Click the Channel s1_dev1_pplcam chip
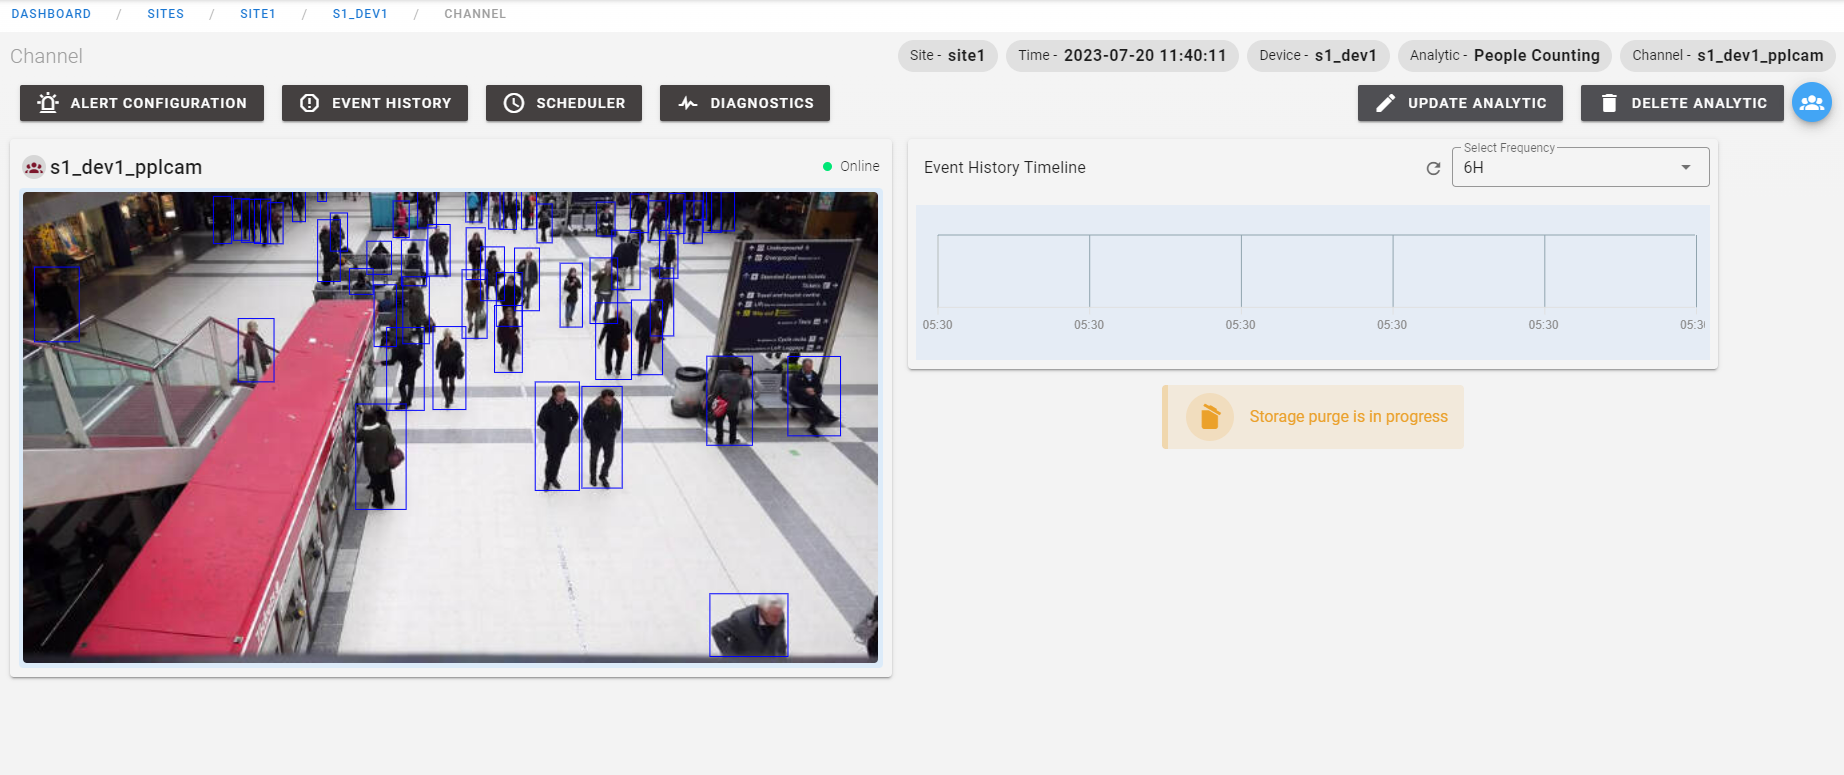1844x775 pixels. pos(1727,56)
